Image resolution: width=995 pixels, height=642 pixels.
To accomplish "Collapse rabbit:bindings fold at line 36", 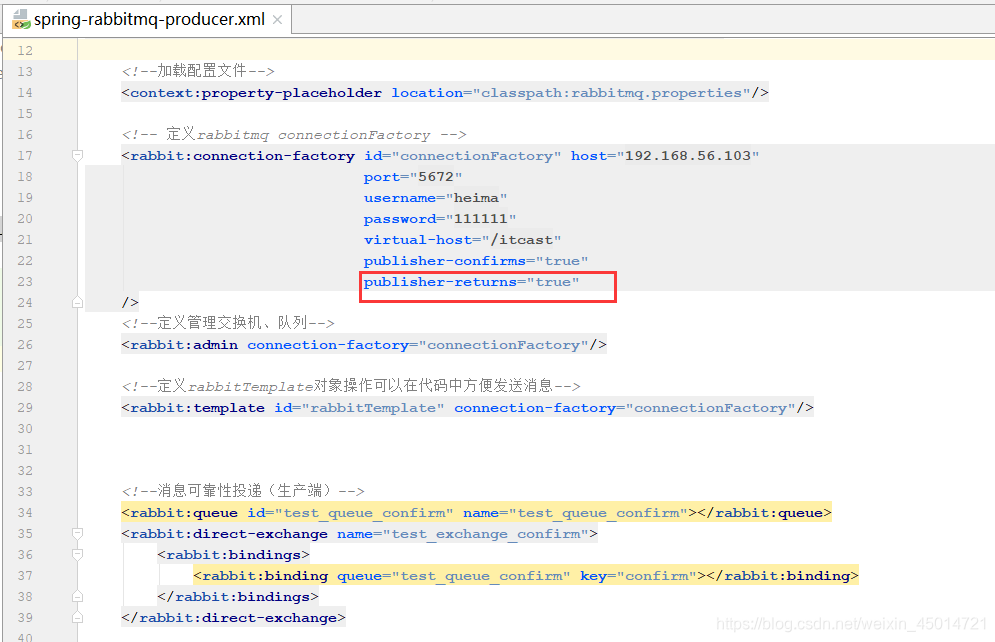I will (x=77, y=554).
